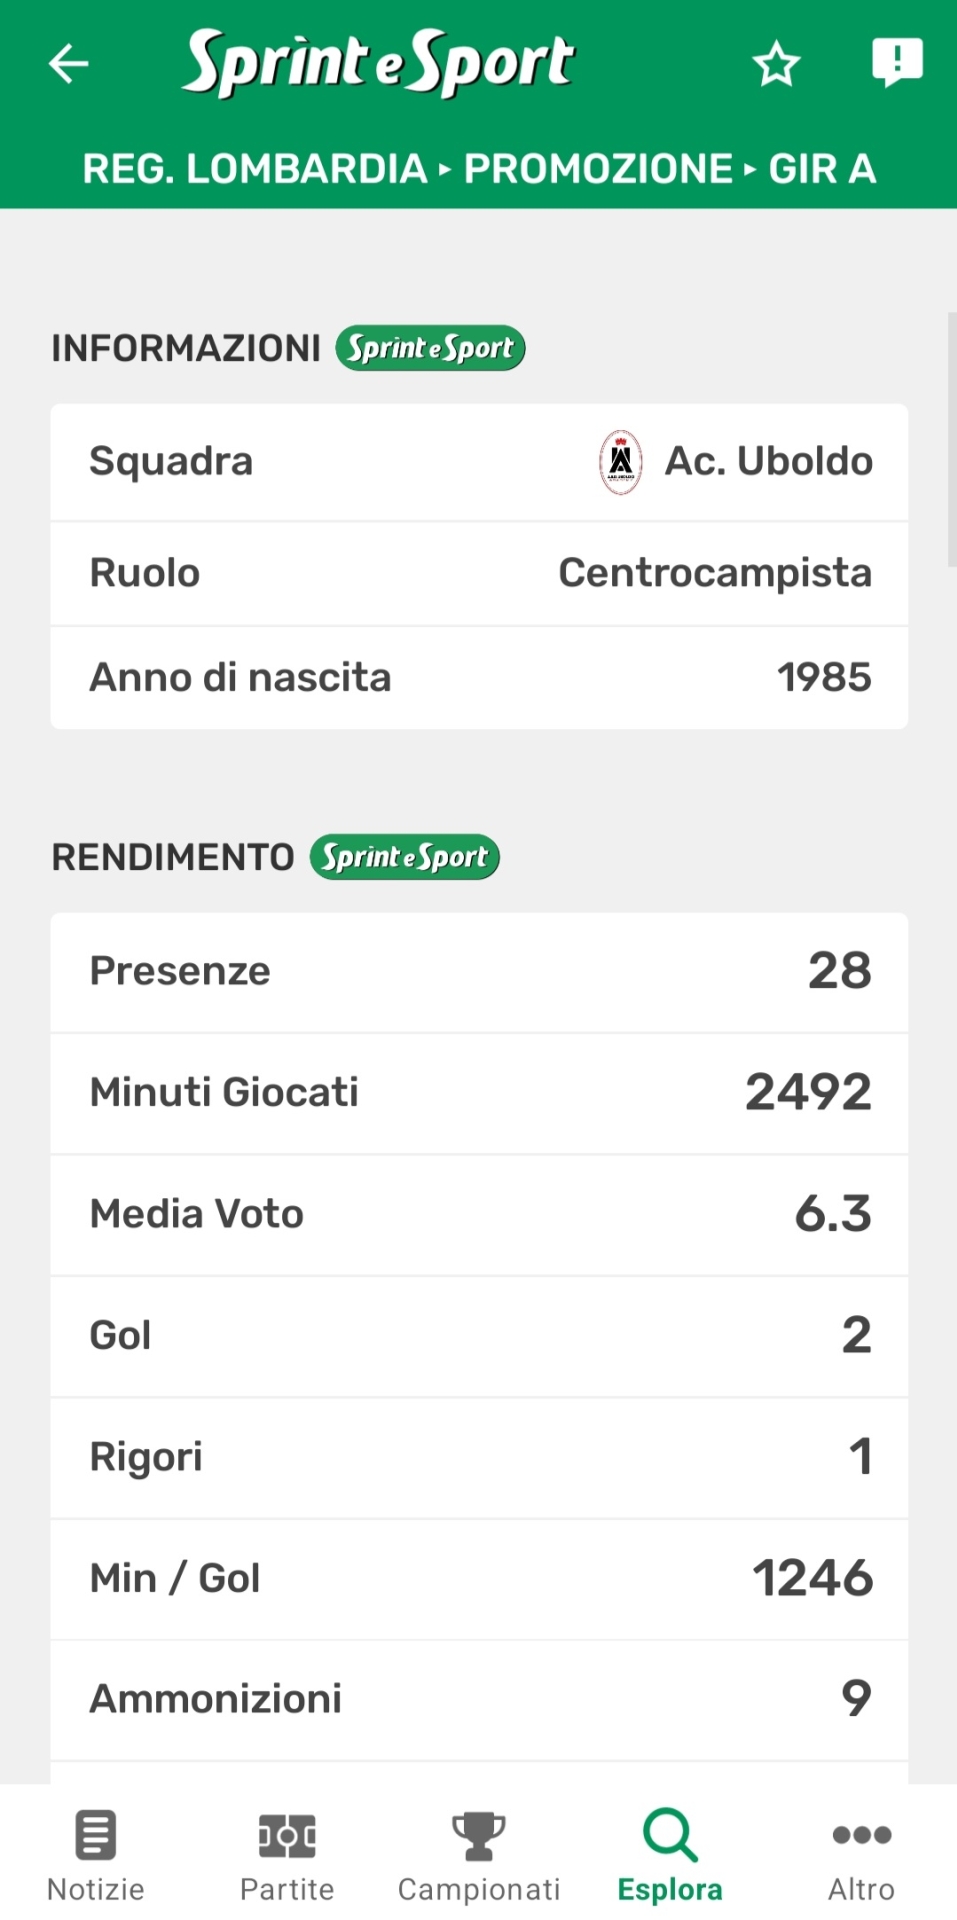Tap the Sprint e Sport badge beside RENDIMENTO
Screen dimensions: 957x1920
click(x=404, y=857)
